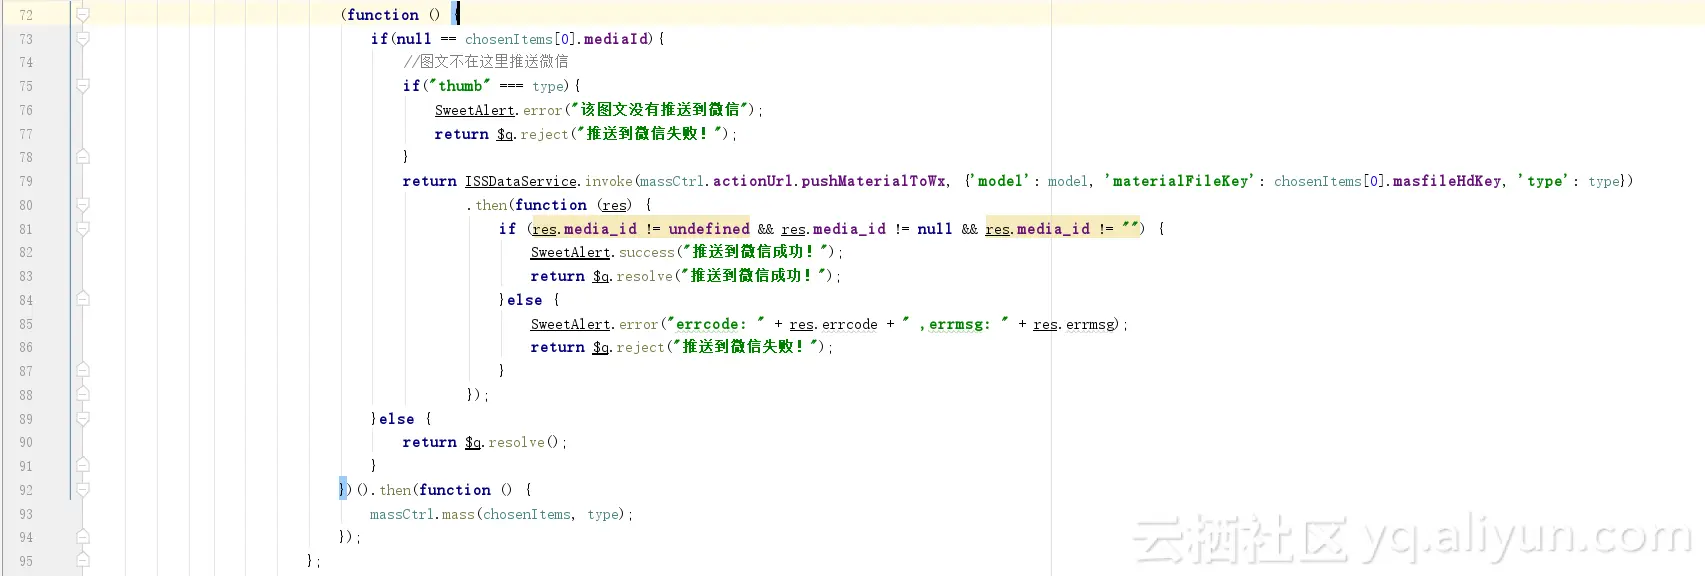Toggle the fold marker on line 84
This screenshot has width=1705, height=576.
(x=83, y=300)
